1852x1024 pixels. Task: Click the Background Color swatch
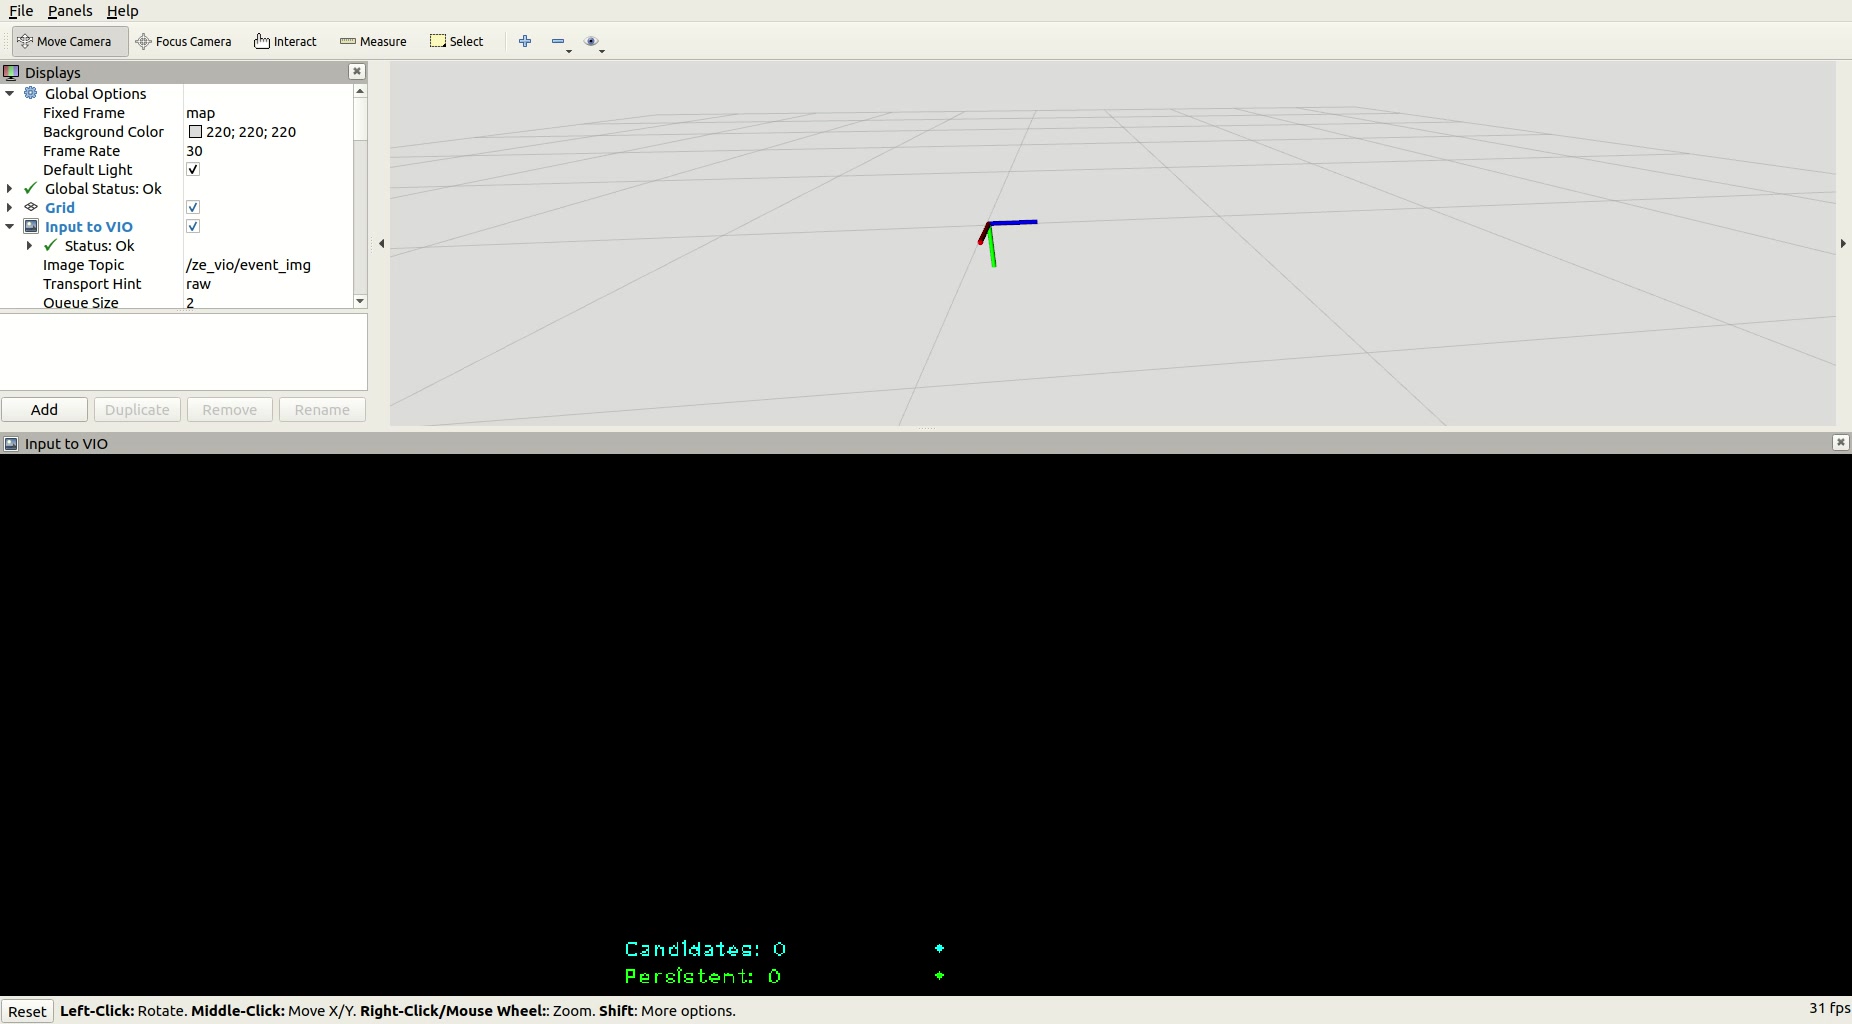click(196, 132)
